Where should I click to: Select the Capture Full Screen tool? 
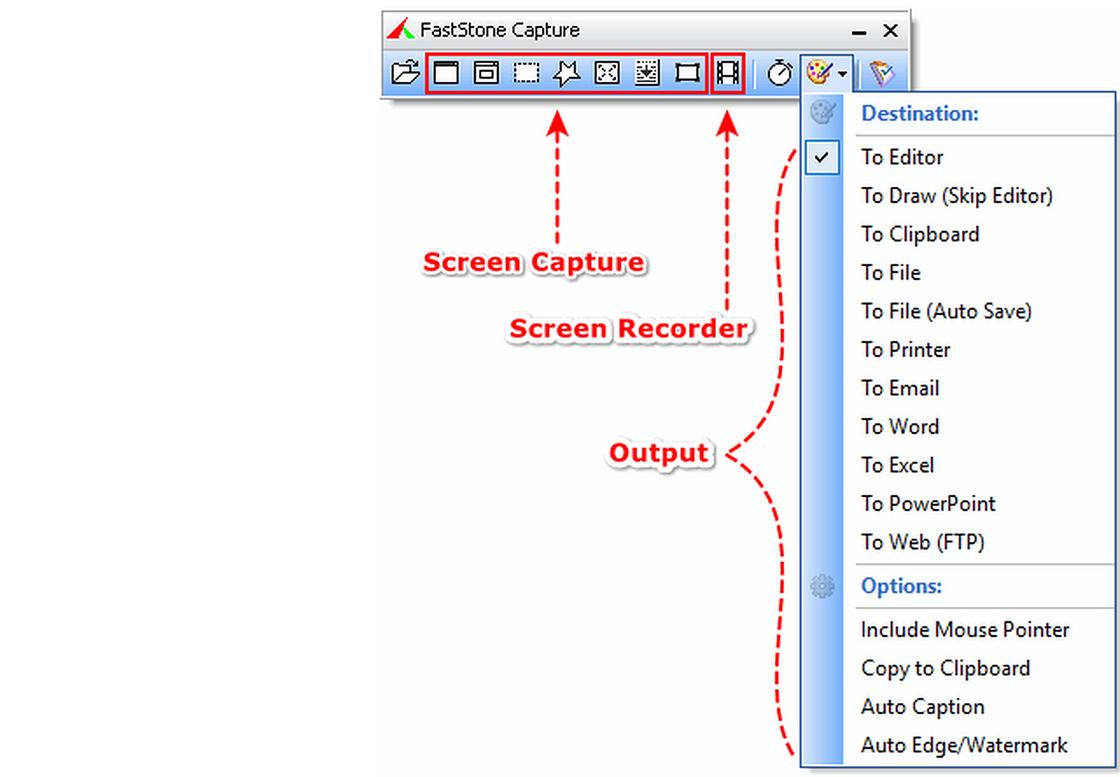tap(607, 73)
